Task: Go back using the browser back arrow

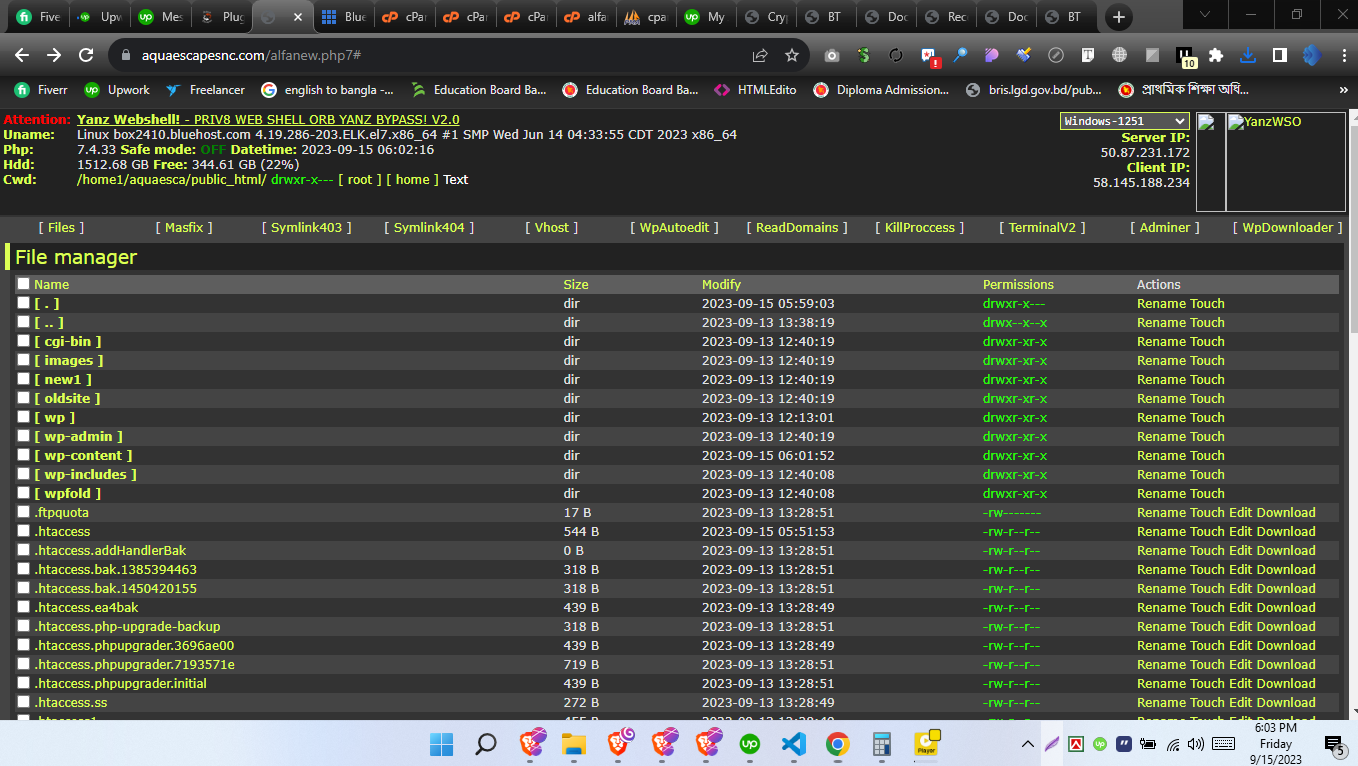Action: [22, 55]
